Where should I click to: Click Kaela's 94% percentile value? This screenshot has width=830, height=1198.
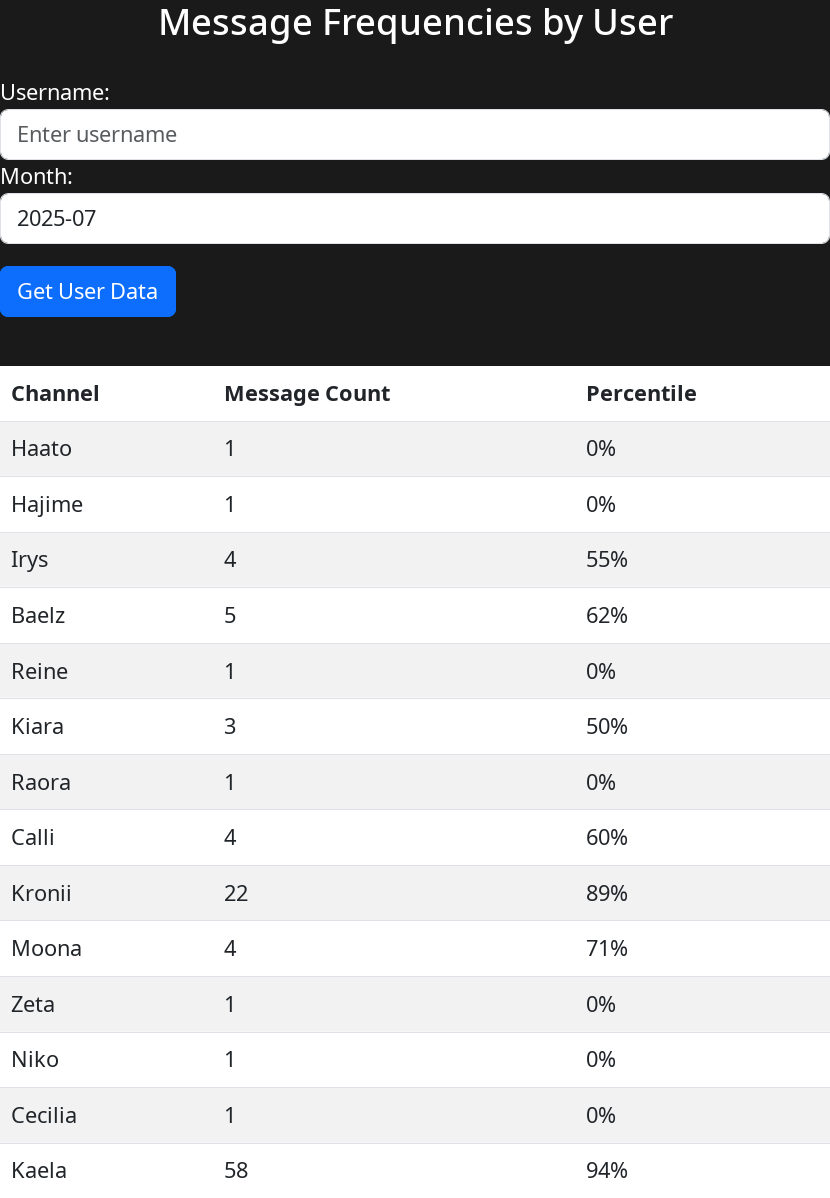tap(607, 1171)
